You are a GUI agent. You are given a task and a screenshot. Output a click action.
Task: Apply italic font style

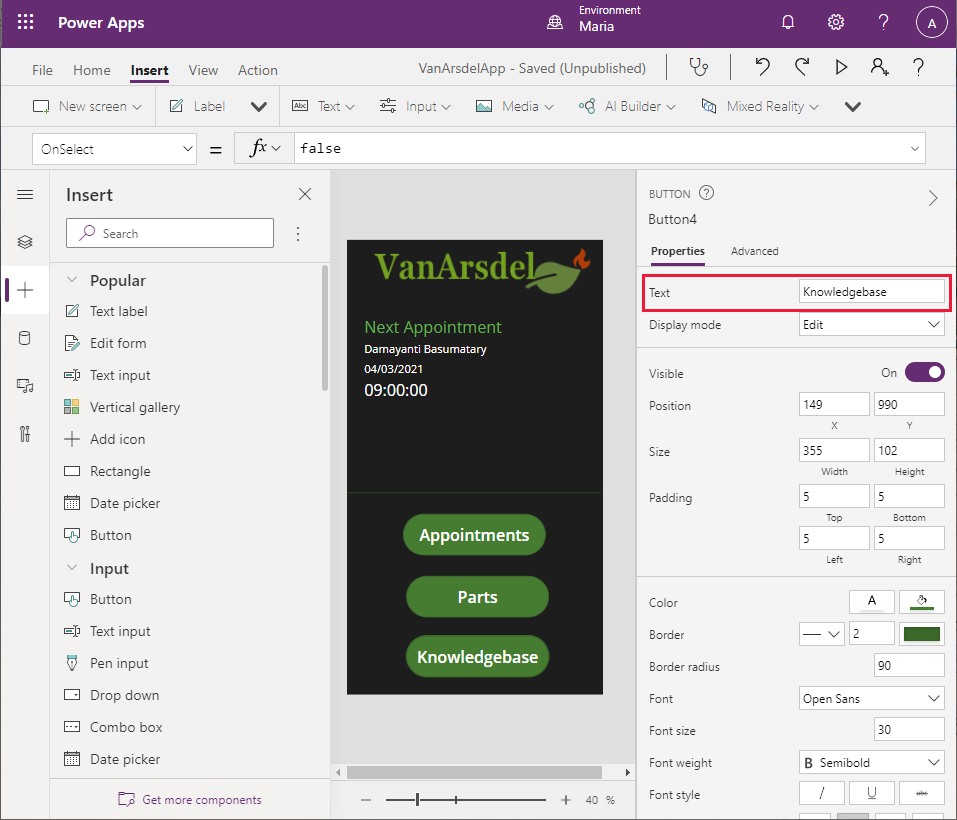pyautogui.click(x=822, y=793)
